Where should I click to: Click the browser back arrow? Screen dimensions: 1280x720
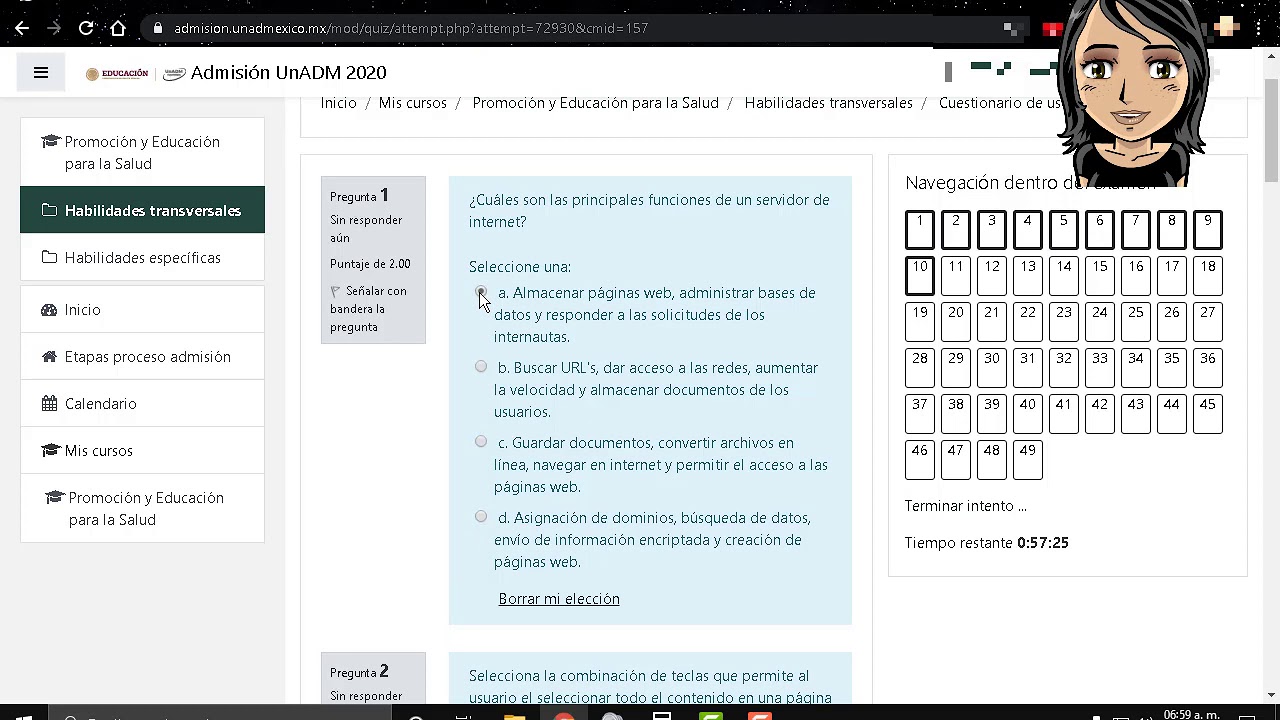[22, 28]
